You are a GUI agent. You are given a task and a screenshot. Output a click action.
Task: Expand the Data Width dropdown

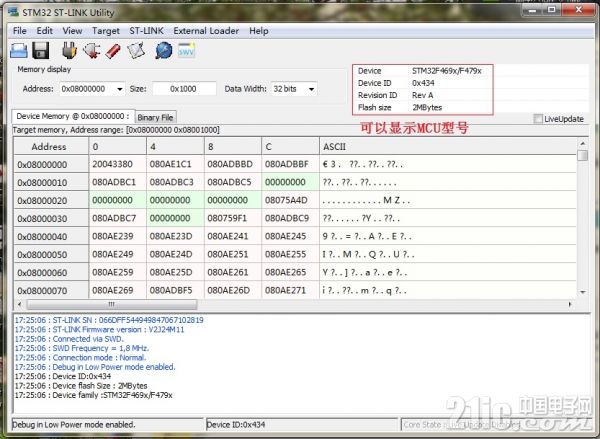pos(311,89)
